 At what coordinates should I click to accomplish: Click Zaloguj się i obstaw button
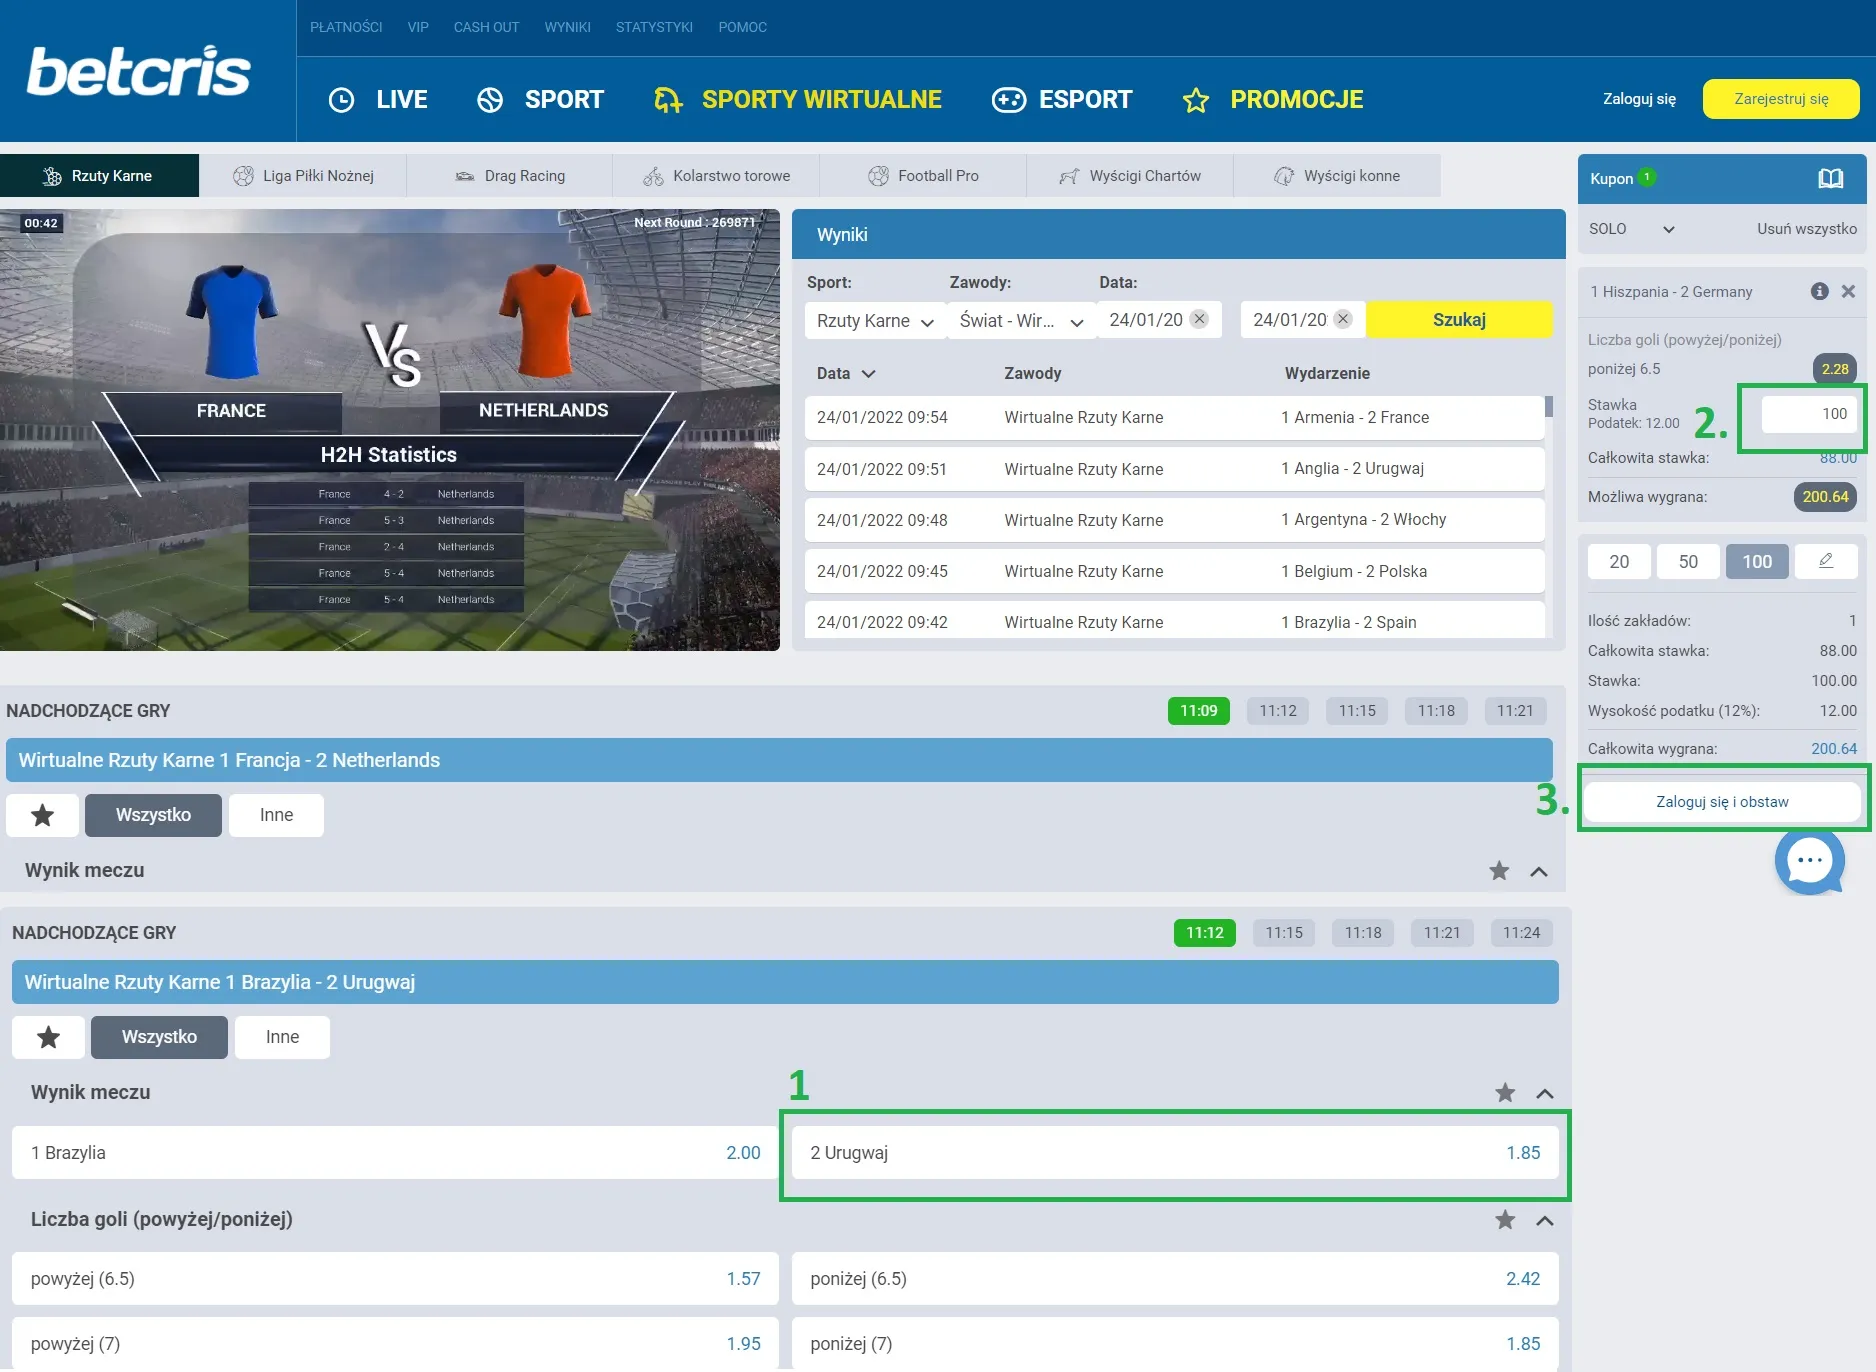click(1722, 802)
